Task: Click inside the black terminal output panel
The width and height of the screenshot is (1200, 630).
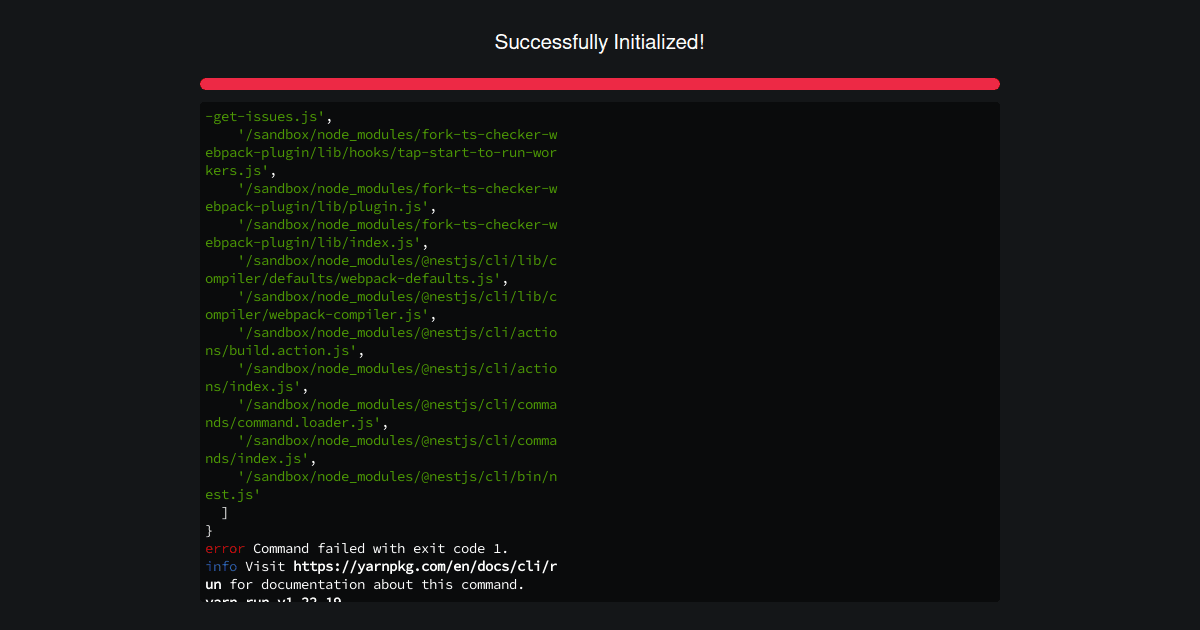Action: 780,350
